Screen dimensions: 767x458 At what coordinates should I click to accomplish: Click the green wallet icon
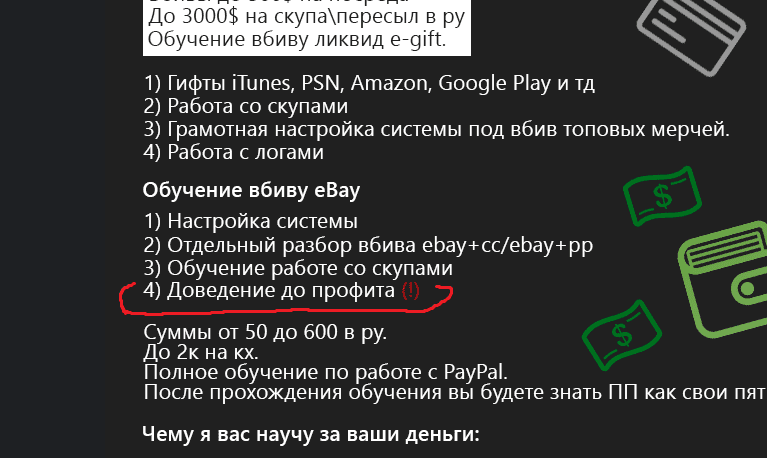click(x=724, y=280)
